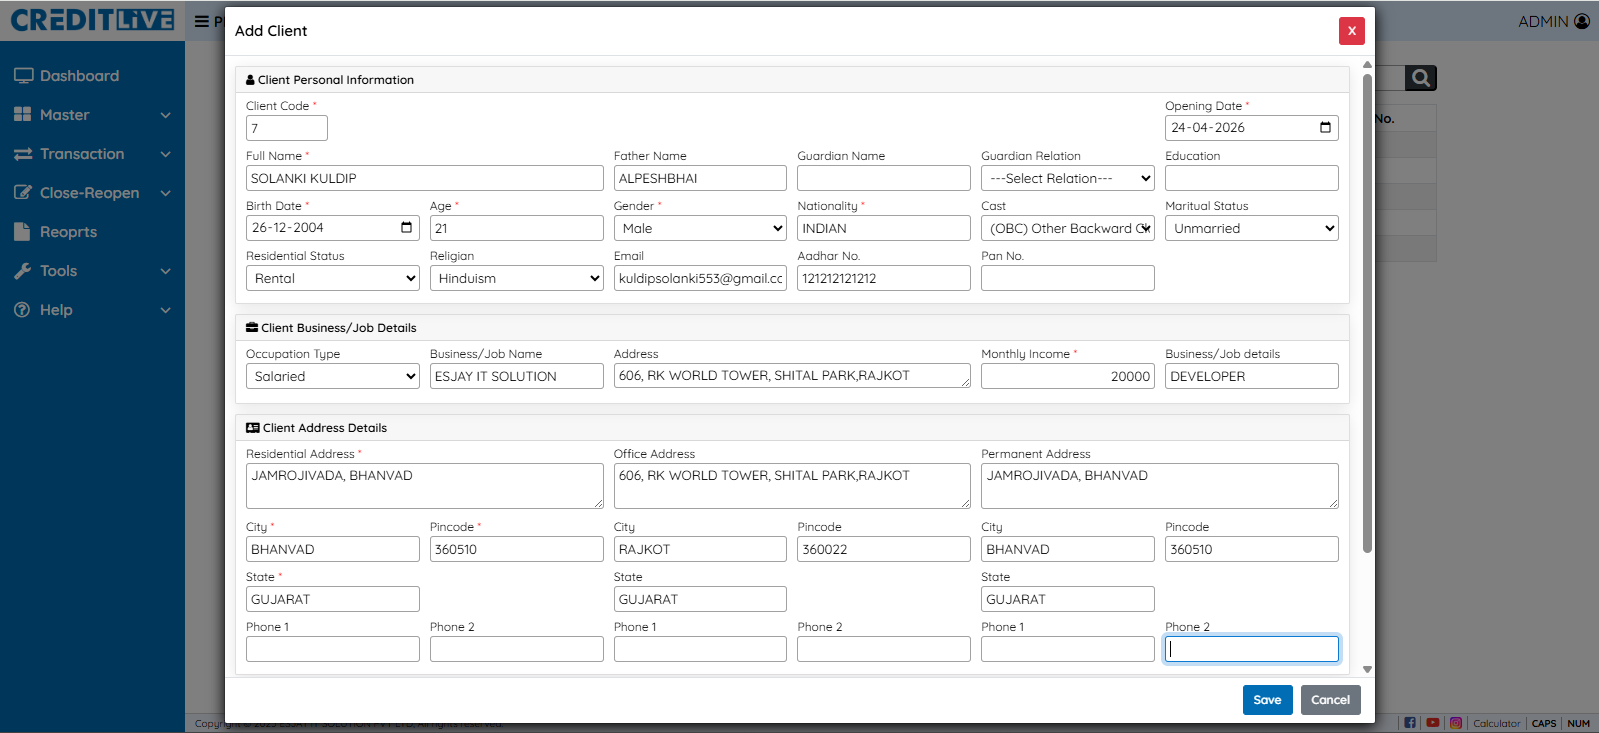
Task: Close the Add Client dialog
Action: point(1351,31)
